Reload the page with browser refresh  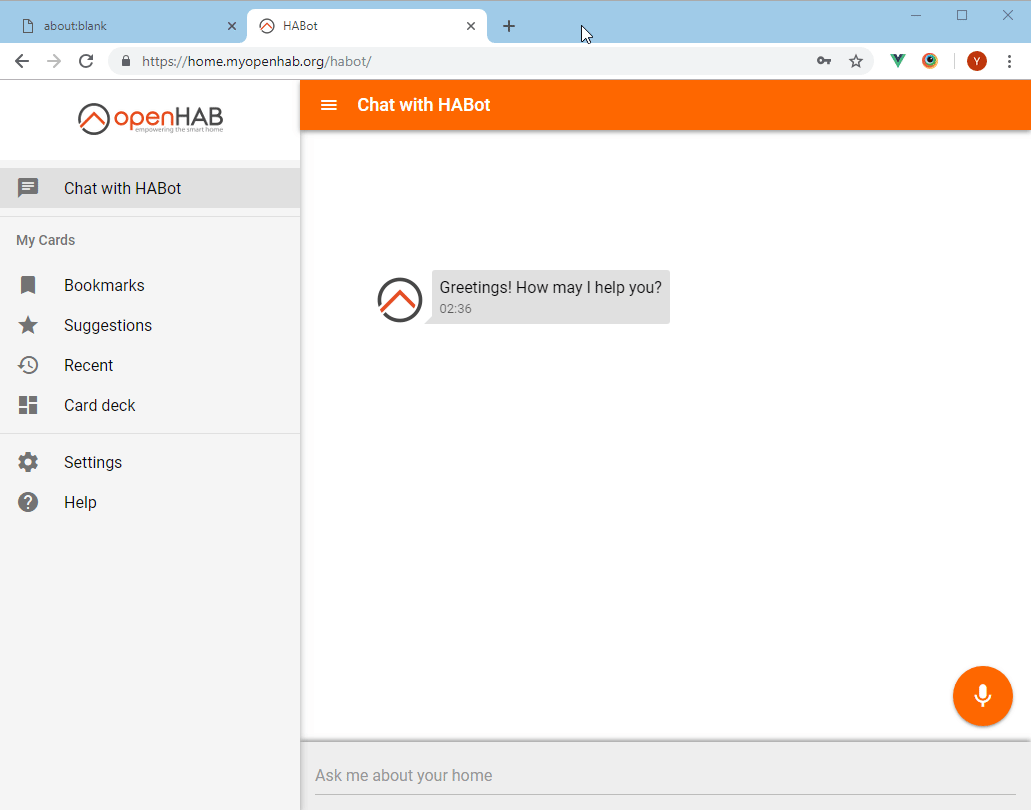coord(86,61)
